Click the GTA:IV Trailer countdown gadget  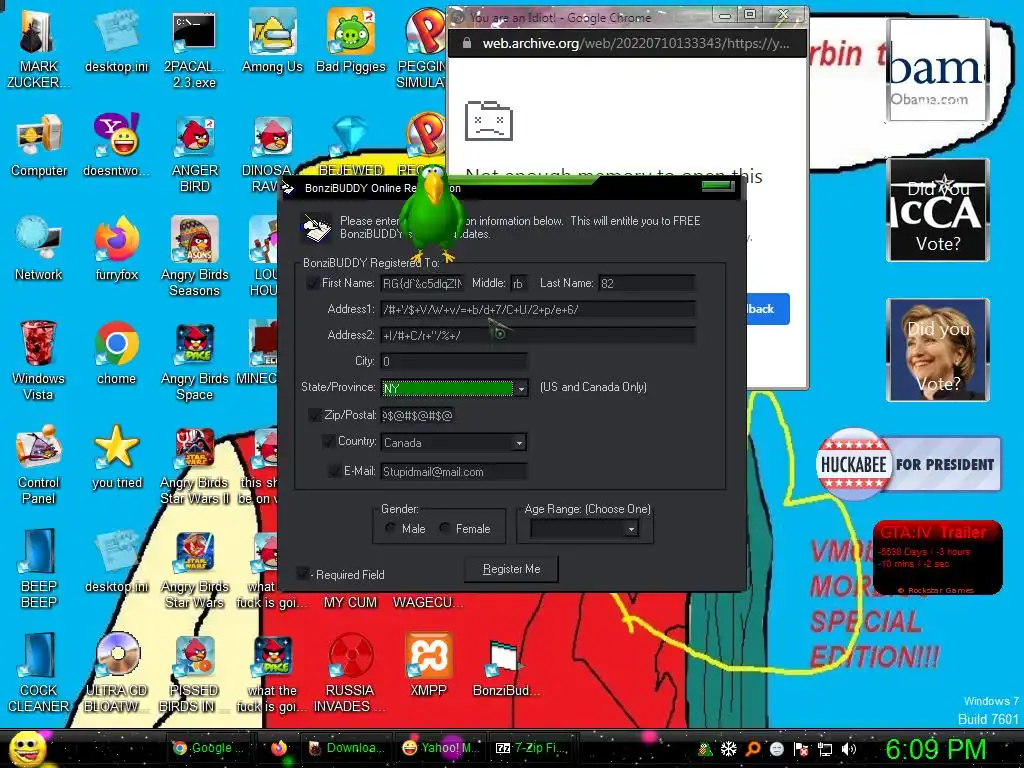click(938, 558)
